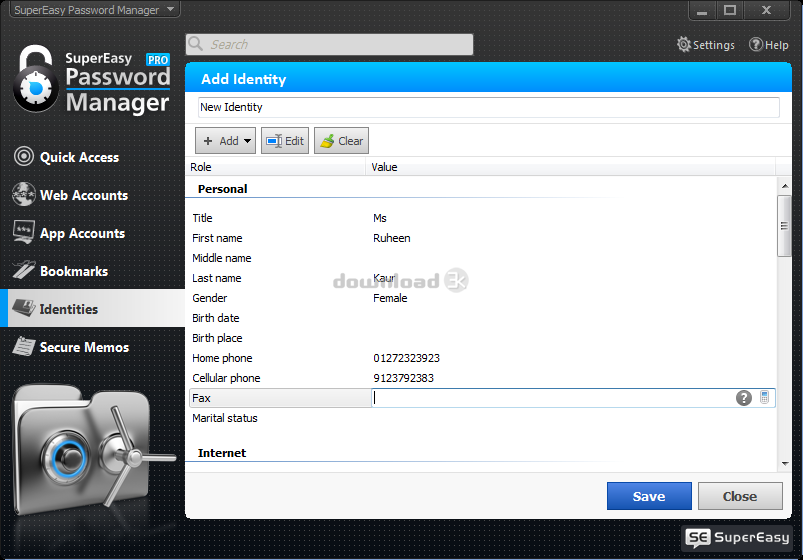803x560 pixels.
Task: Open Help via question mark icon
Action: point(756,45)
